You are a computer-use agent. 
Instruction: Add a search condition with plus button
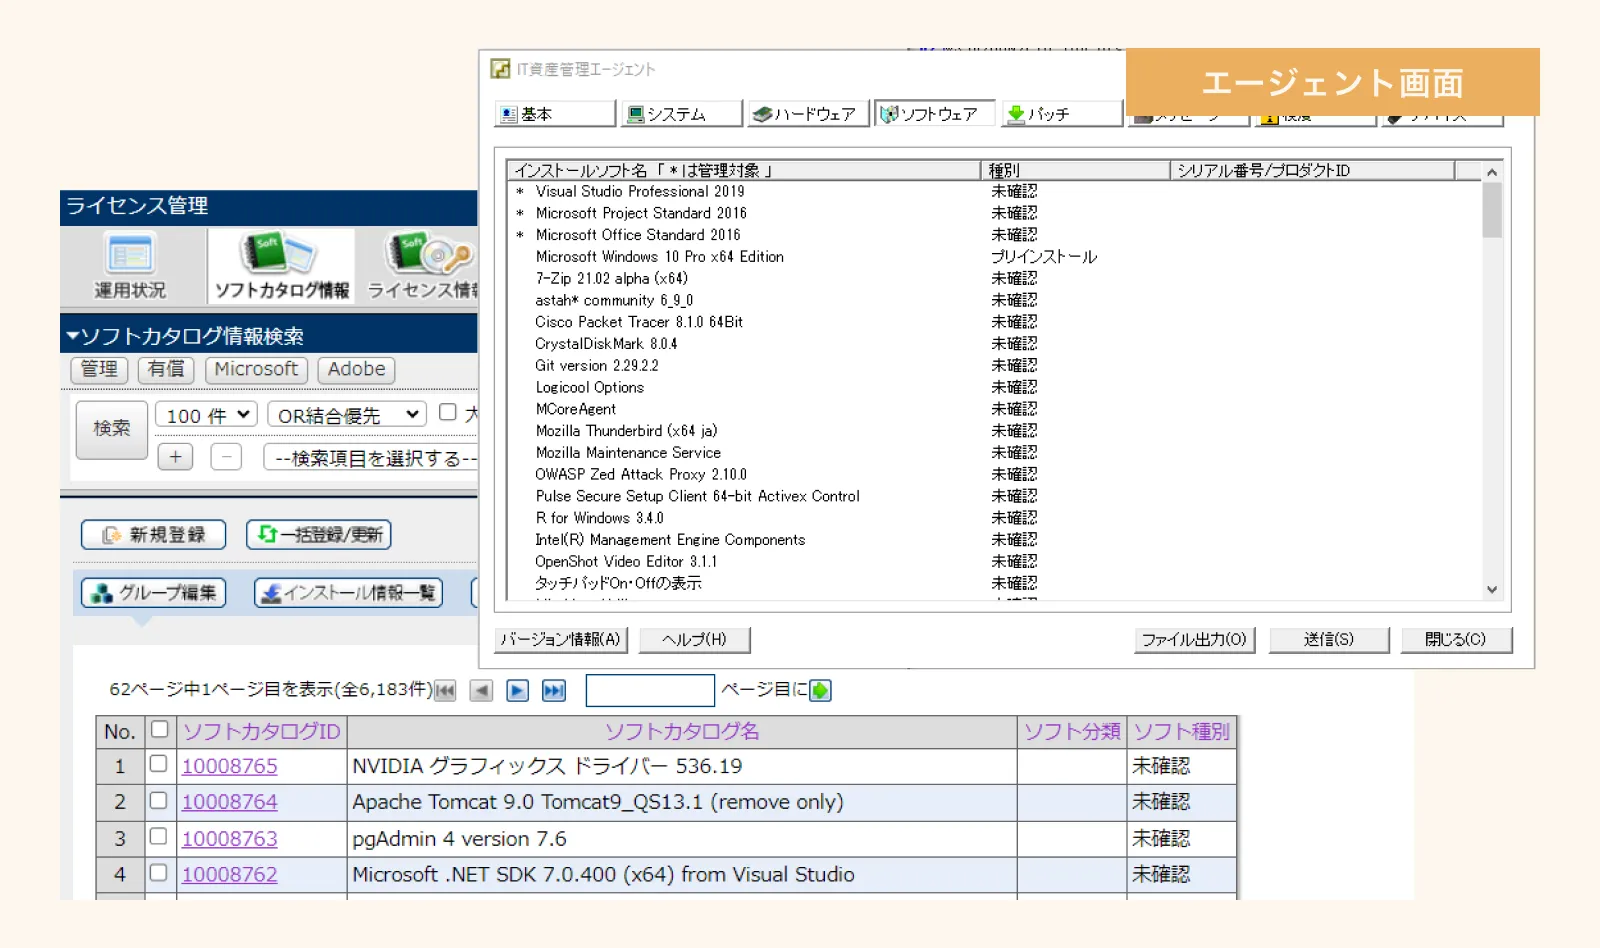click(175, 457)
